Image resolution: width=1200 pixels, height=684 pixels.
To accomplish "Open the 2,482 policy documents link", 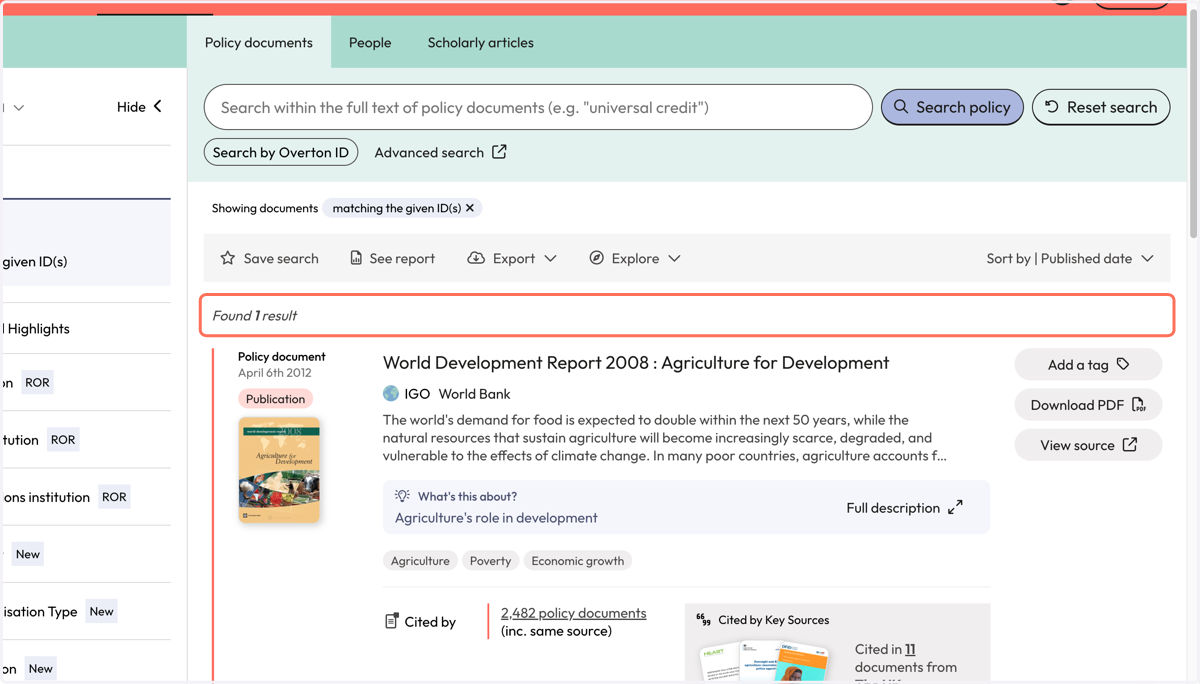I will click(x=573, y=613).
